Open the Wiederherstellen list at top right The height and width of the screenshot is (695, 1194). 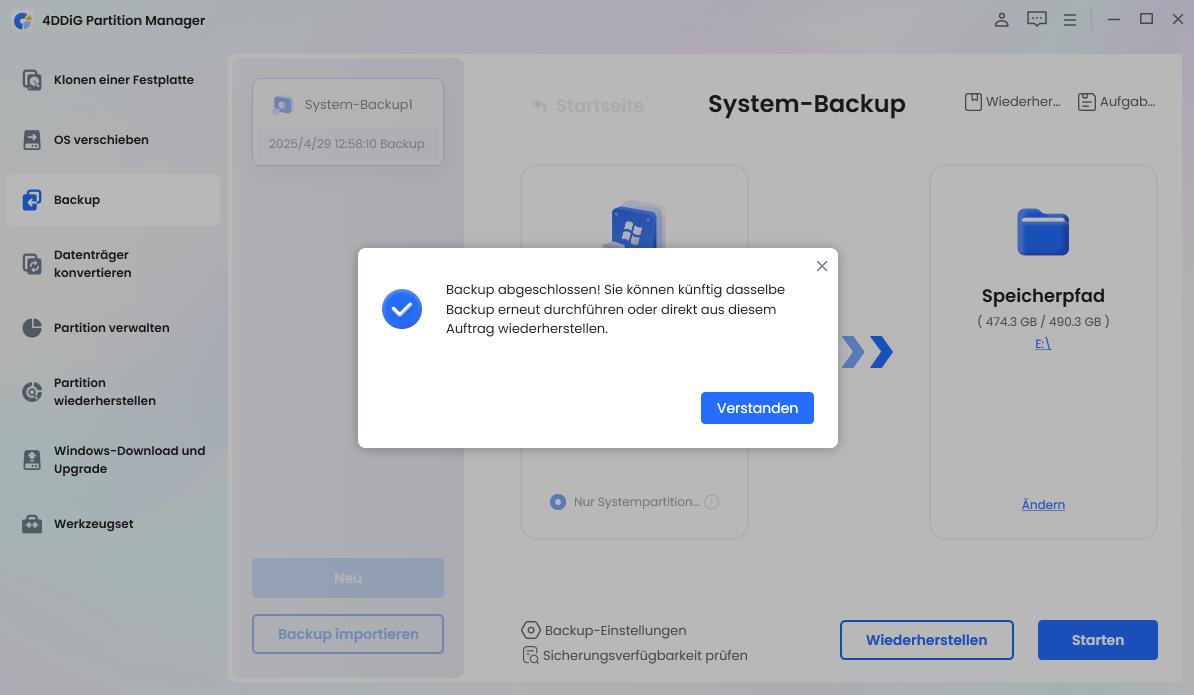1012,101
